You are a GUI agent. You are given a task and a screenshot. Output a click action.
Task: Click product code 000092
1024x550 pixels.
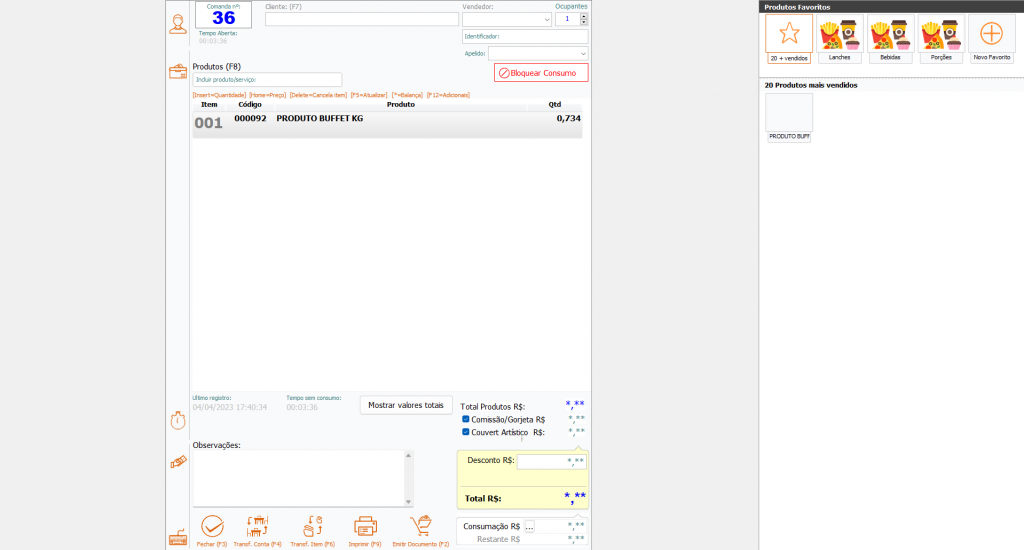pos(250,118)
